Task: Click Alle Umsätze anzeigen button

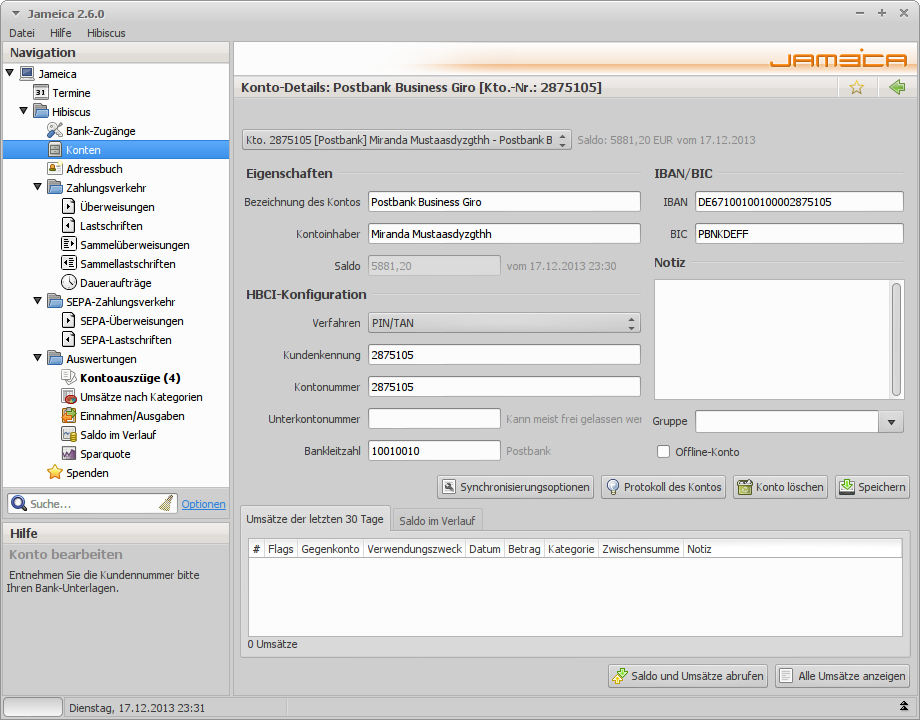Action: point(843,676)
